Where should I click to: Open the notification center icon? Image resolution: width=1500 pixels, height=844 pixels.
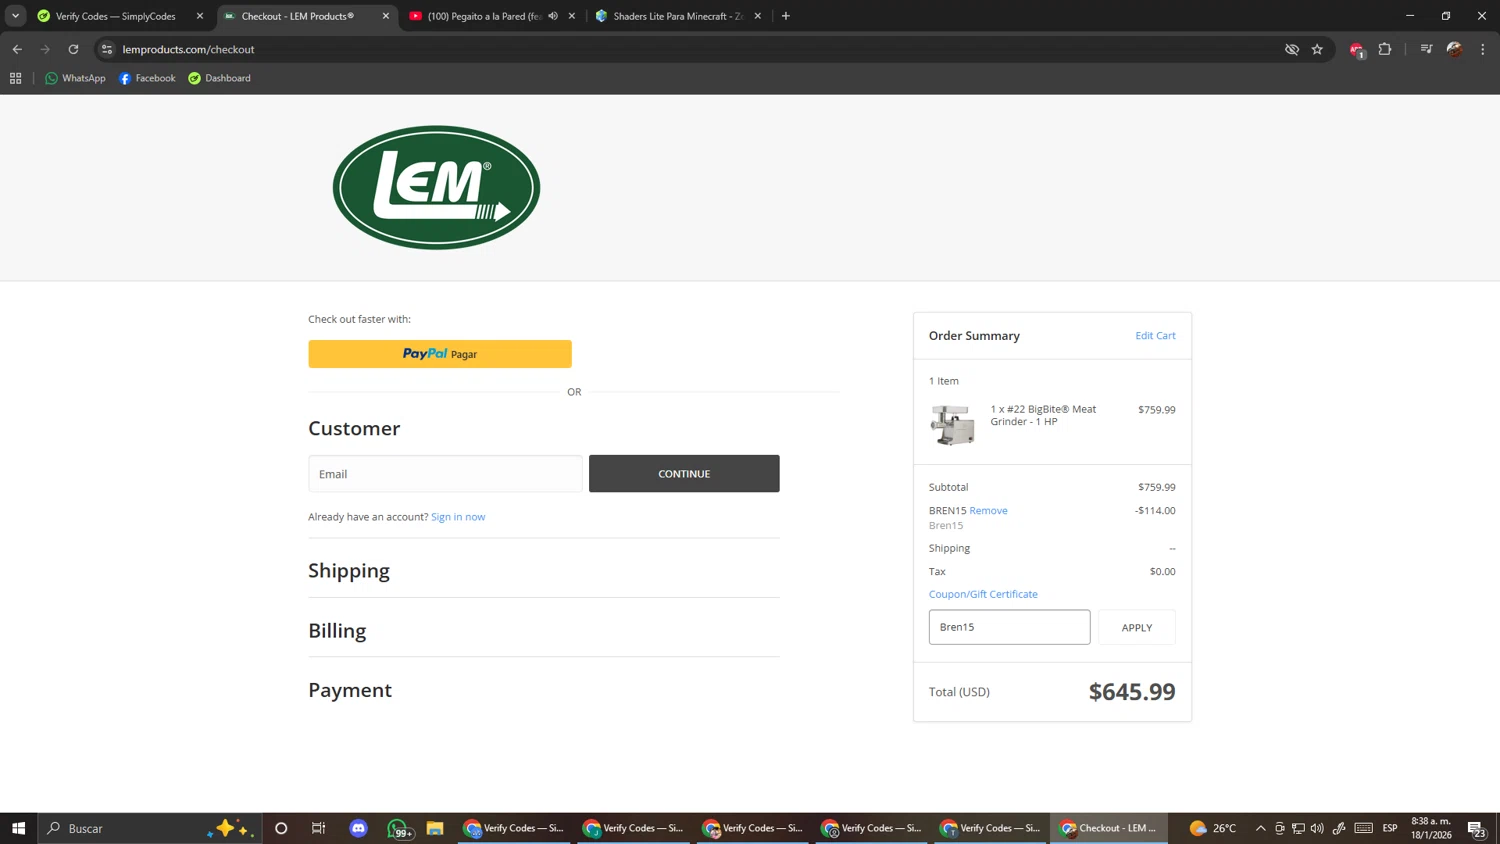1476,828
